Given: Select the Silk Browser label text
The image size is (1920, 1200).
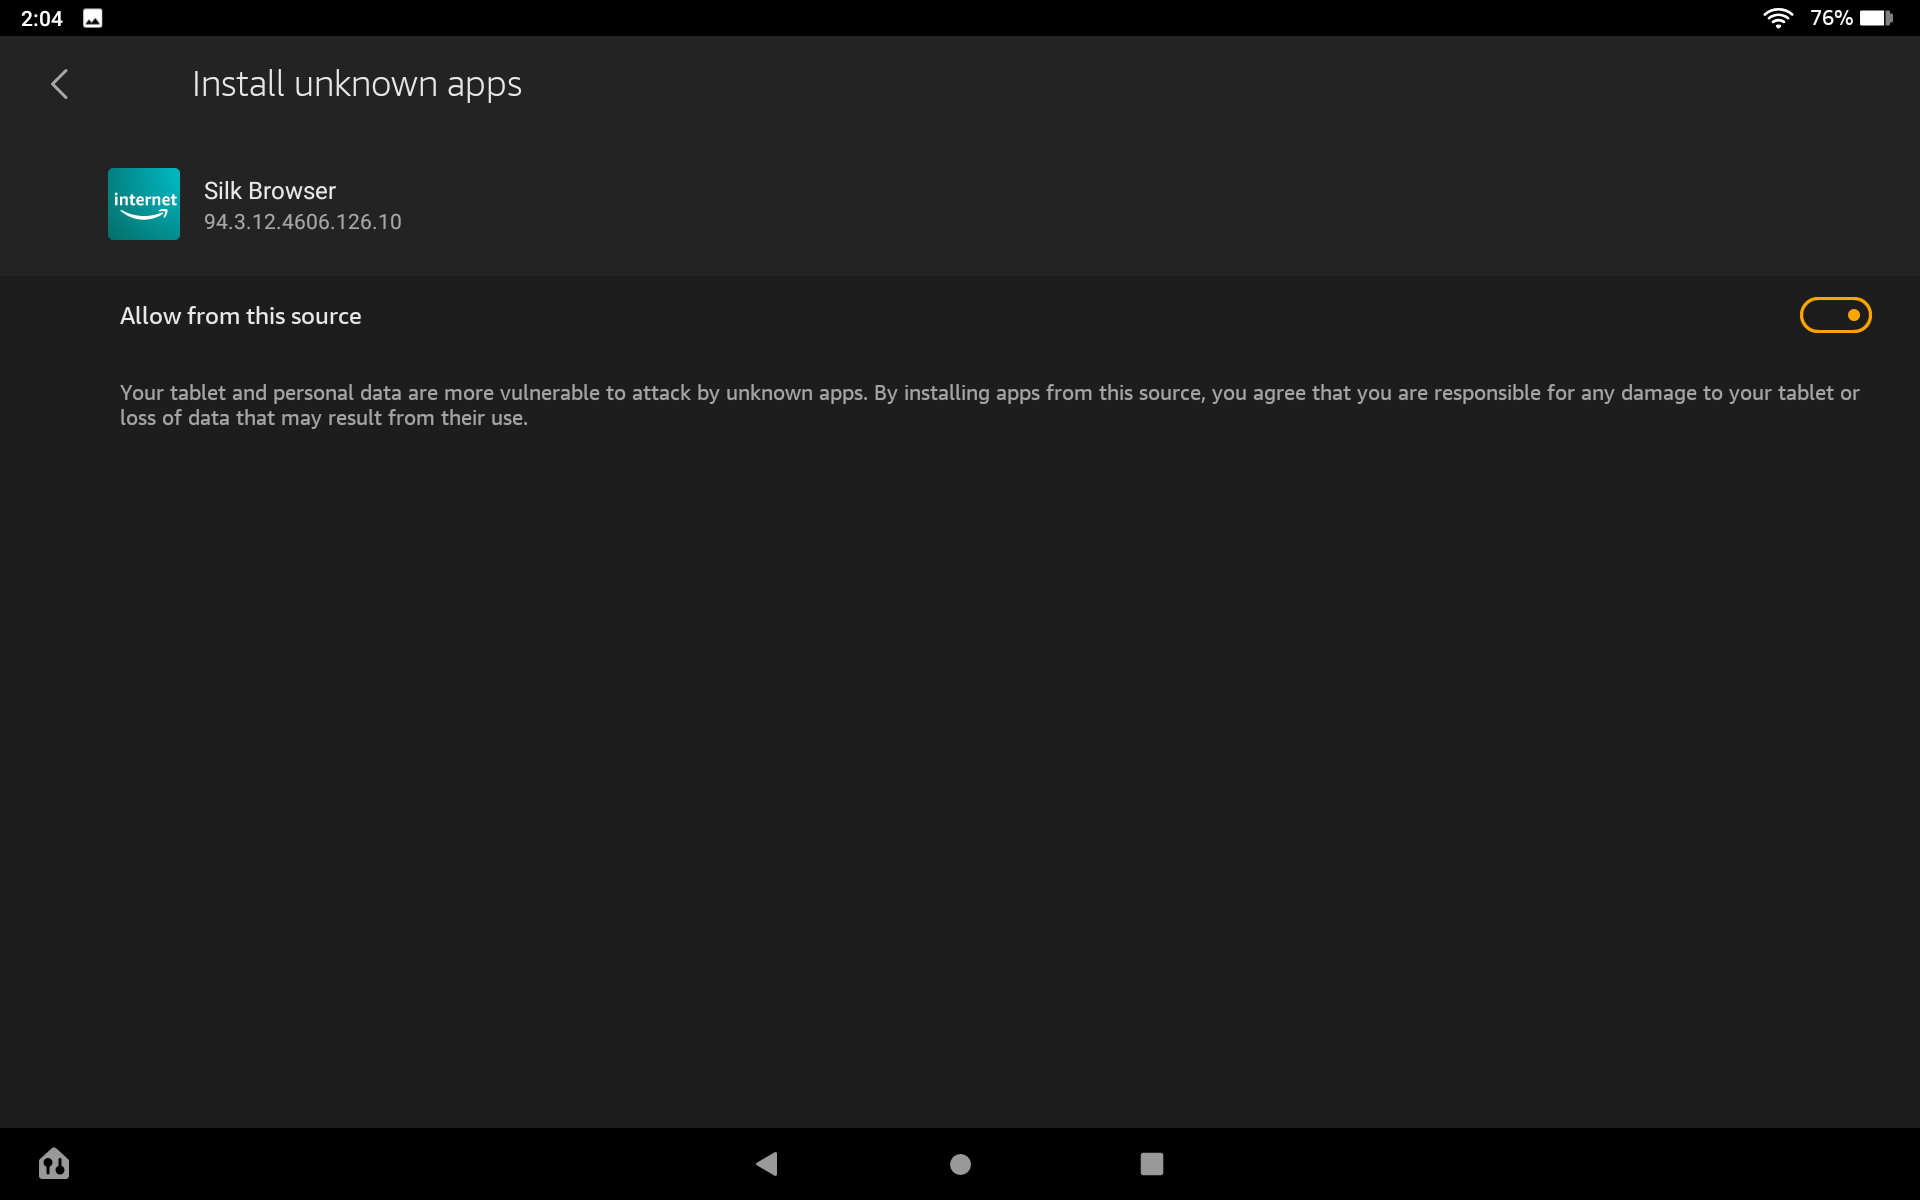Looking at the screenshot, I should click(269, 190).
